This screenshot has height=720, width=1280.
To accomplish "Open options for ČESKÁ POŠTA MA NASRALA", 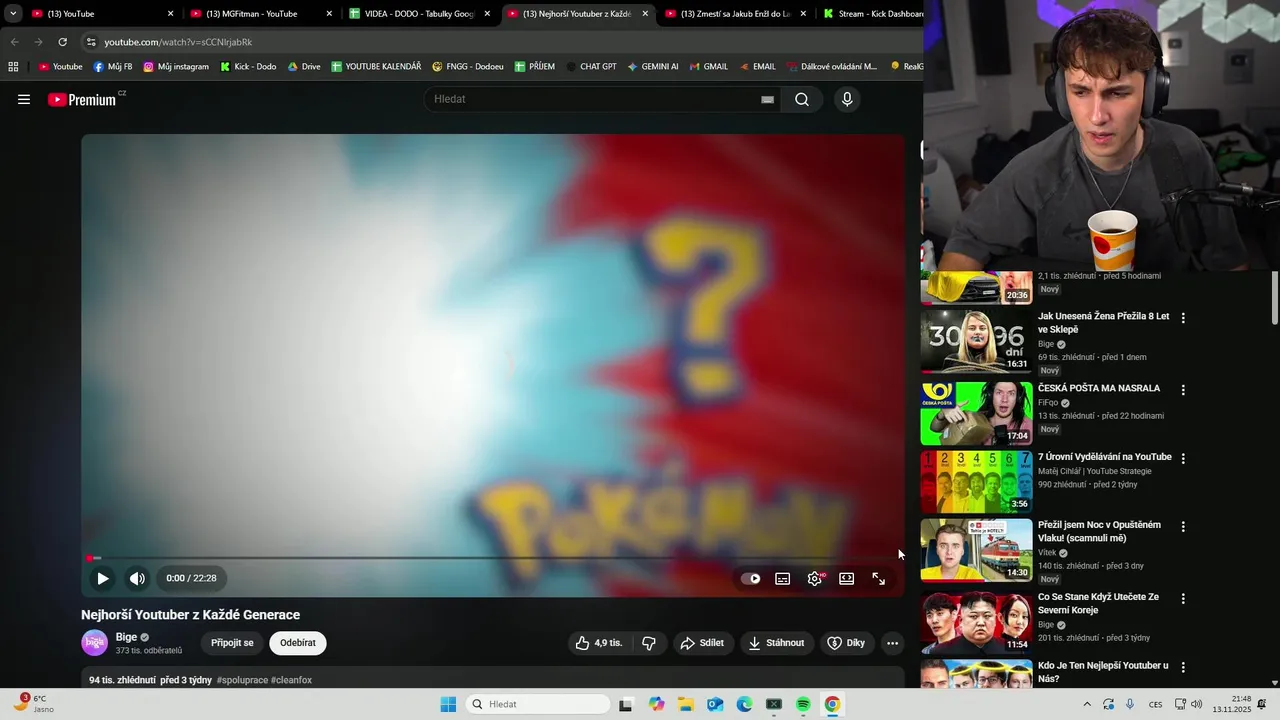I will tap(1183, 390).
